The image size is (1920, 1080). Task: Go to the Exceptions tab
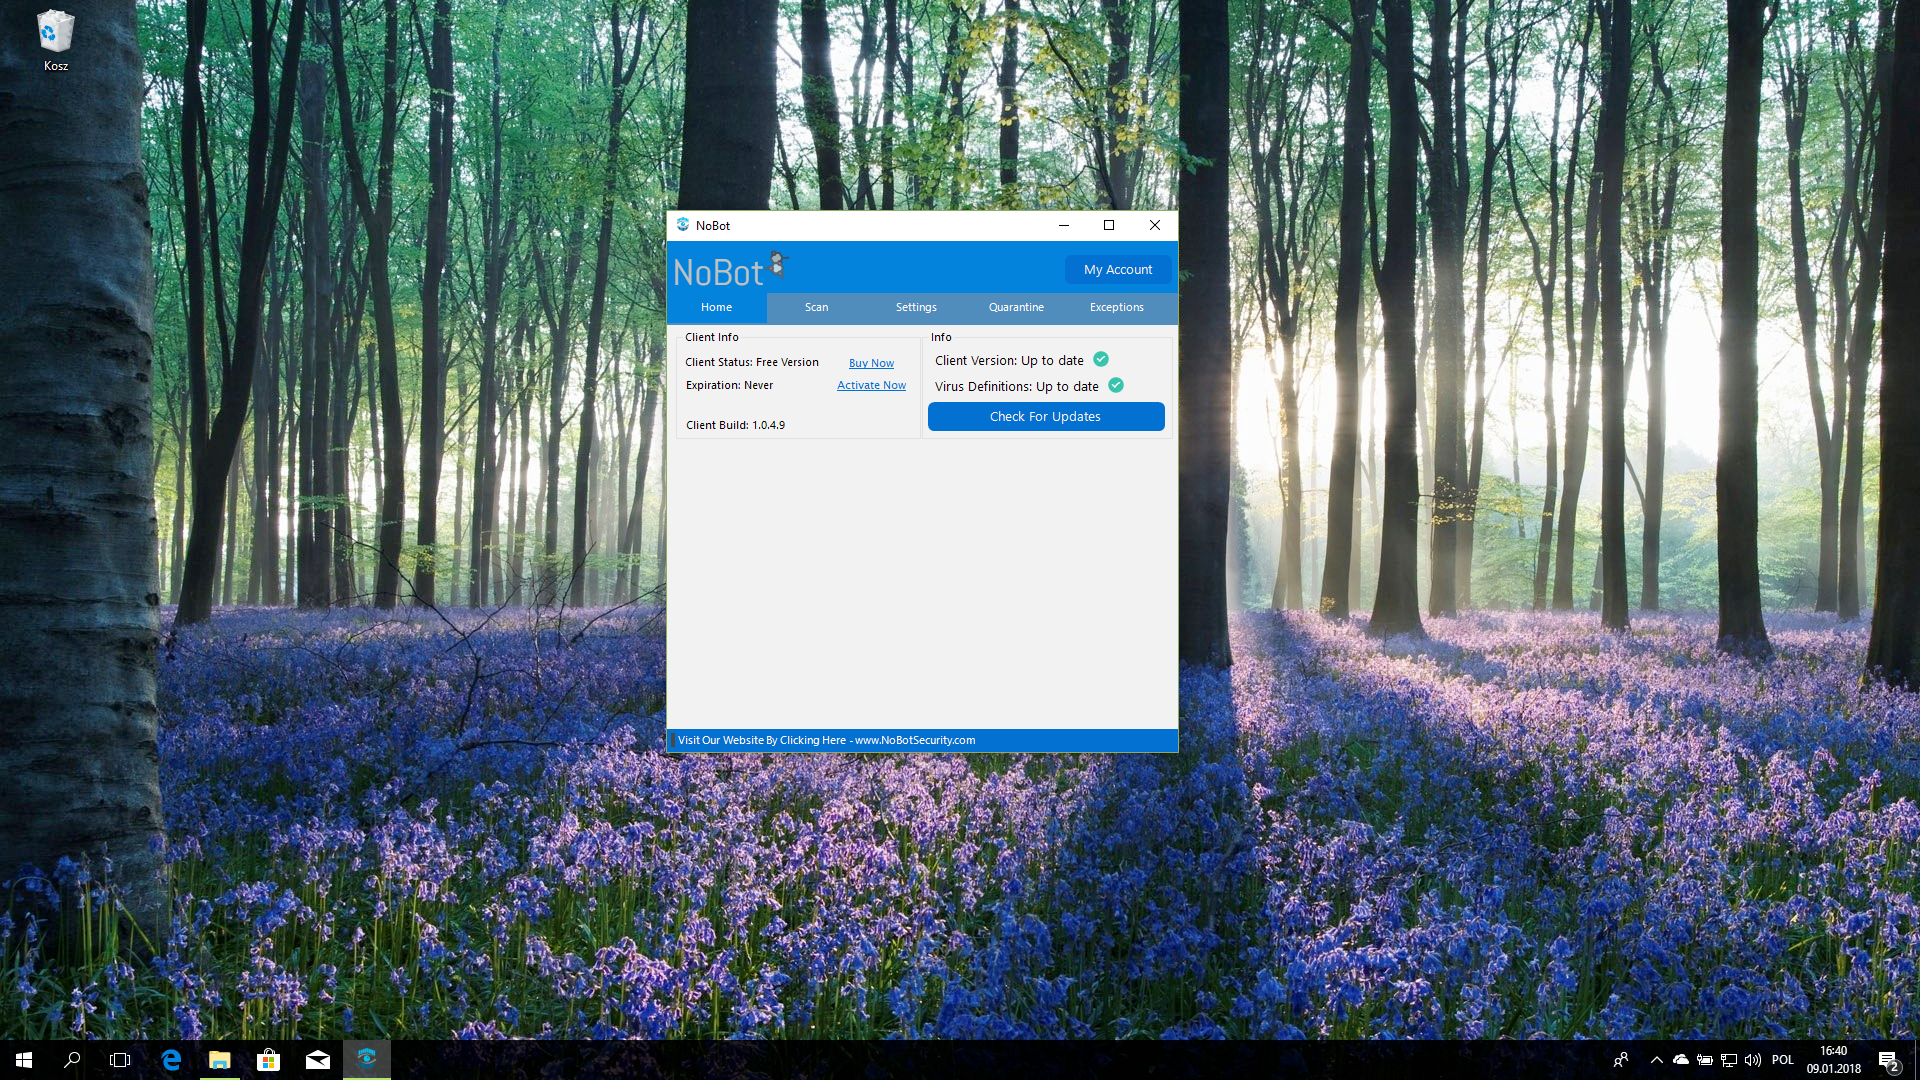point(1116,307)
